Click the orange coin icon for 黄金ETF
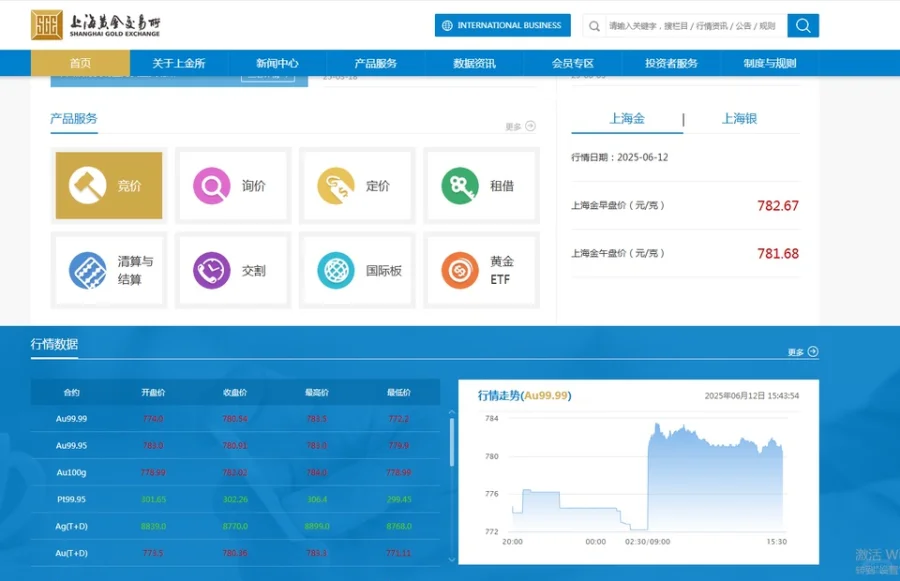 pyautogui.click(x=460, y=270)
